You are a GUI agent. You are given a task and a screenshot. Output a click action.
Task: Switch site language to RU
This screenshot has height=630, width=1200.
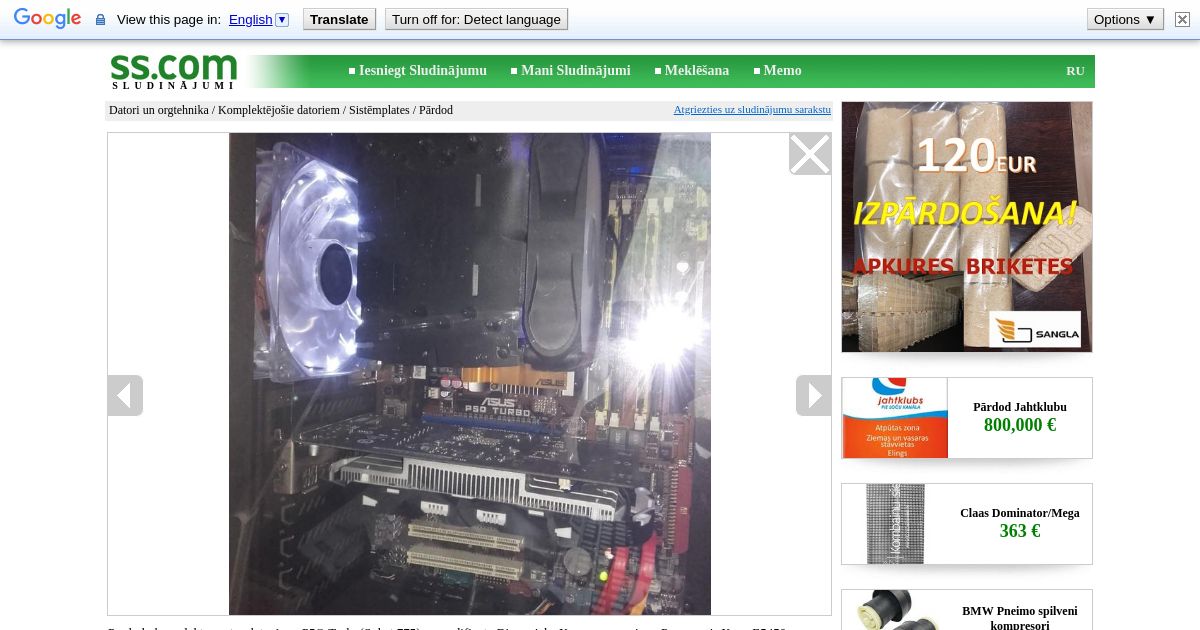1075,70
